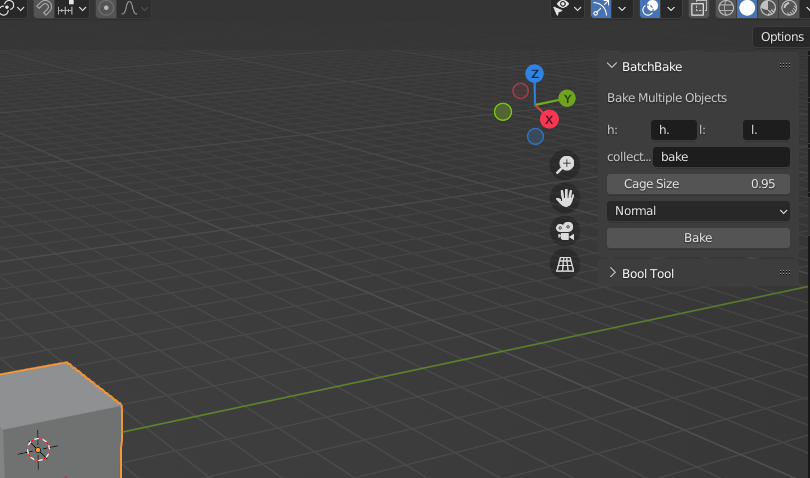The height and width of the screenshot is (478, 810).
Task: Click the 'Bake Multiple Objects' label
Action: click(x=666, y=98)
